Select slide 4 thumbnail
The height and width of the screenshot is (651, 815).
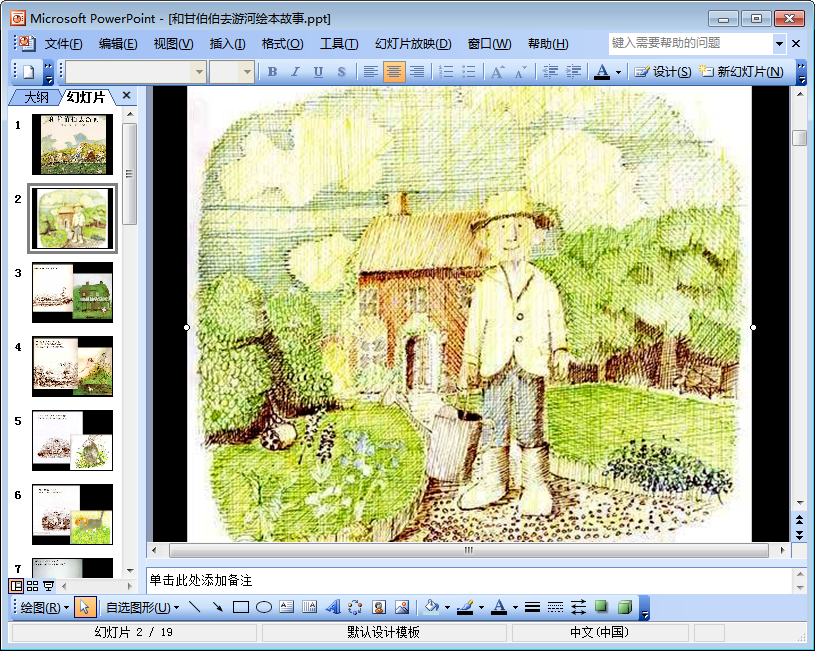pos(72,367)
